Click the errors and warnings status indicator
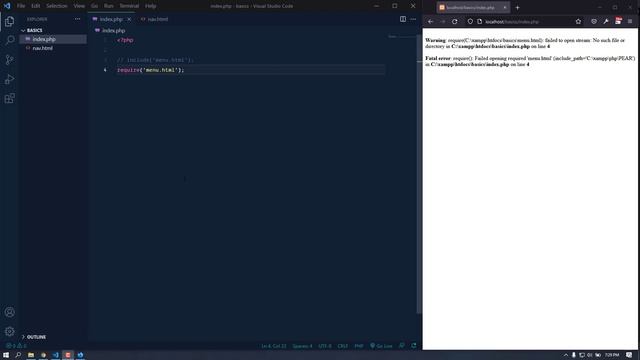This screenshot has height=360, width=640. [x=16, y=346]
